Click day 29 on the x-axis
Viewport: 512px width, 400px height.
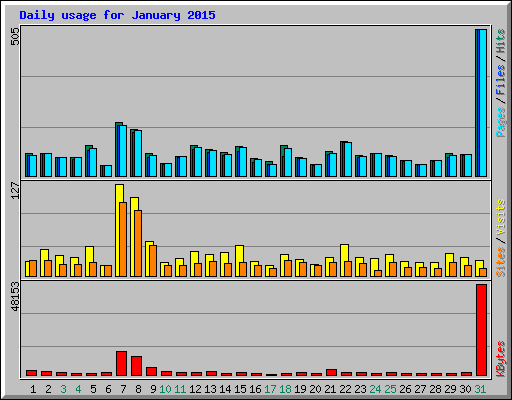coord(450,389)
